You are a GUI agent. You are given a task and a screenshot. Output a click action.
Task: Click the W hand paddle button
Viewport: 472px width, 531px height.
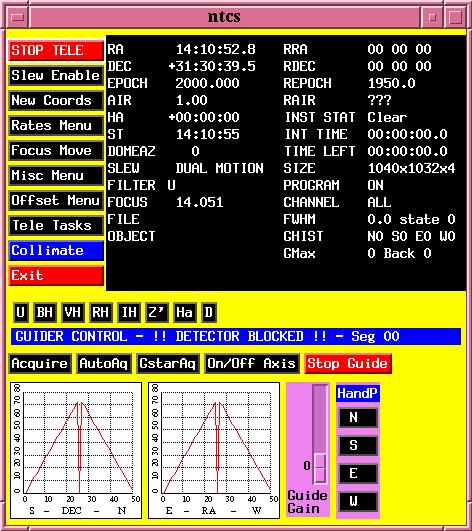[358, 501]
